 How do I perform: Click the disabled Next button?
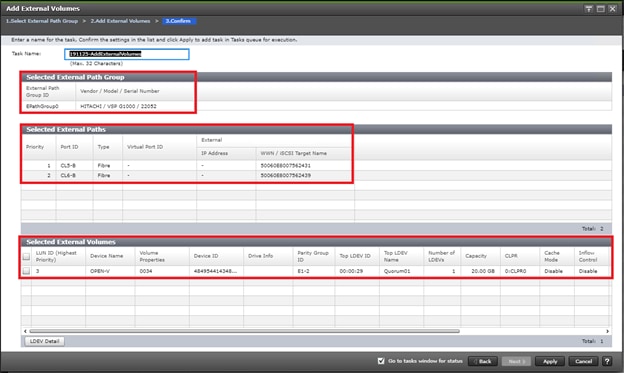pyautogui.click(x=516, y=361)
